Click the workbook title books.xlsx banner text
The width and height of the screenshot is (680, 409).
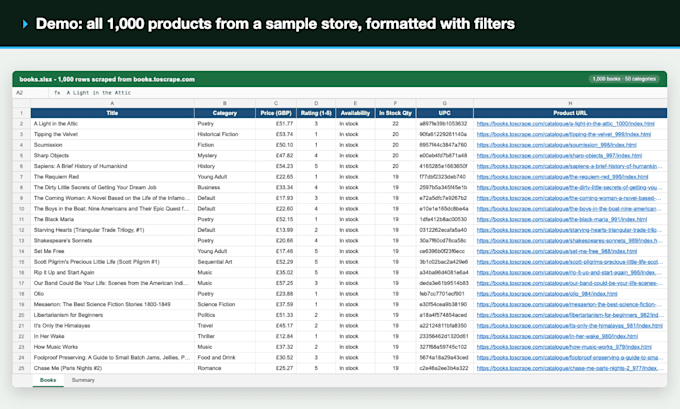point(107,79)
